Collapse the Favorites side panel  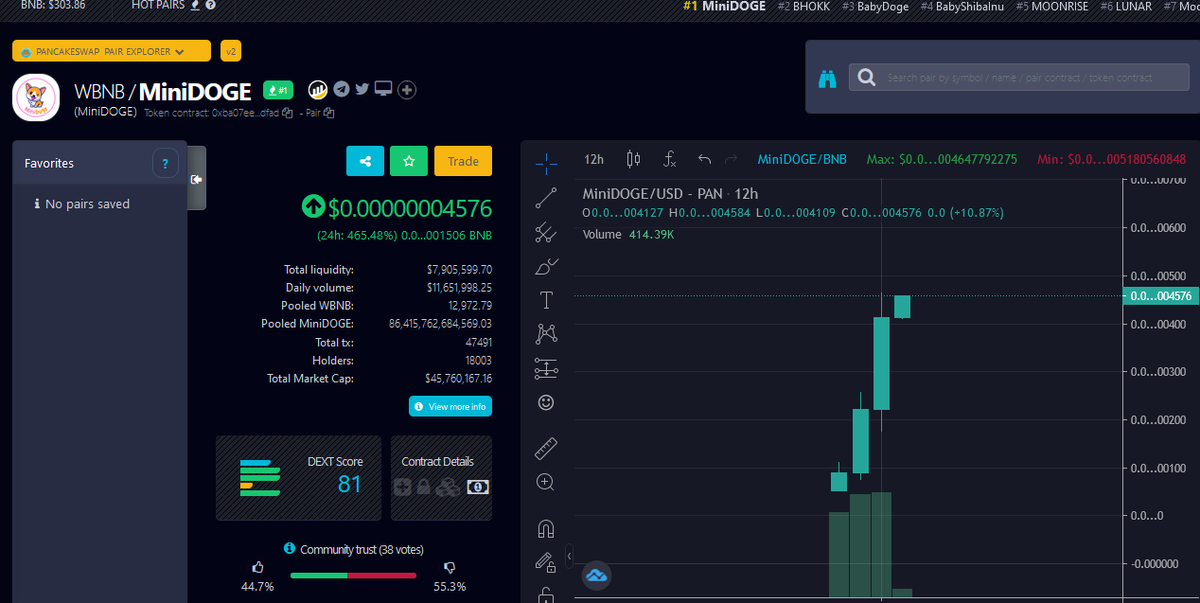[x=196, y=178]
